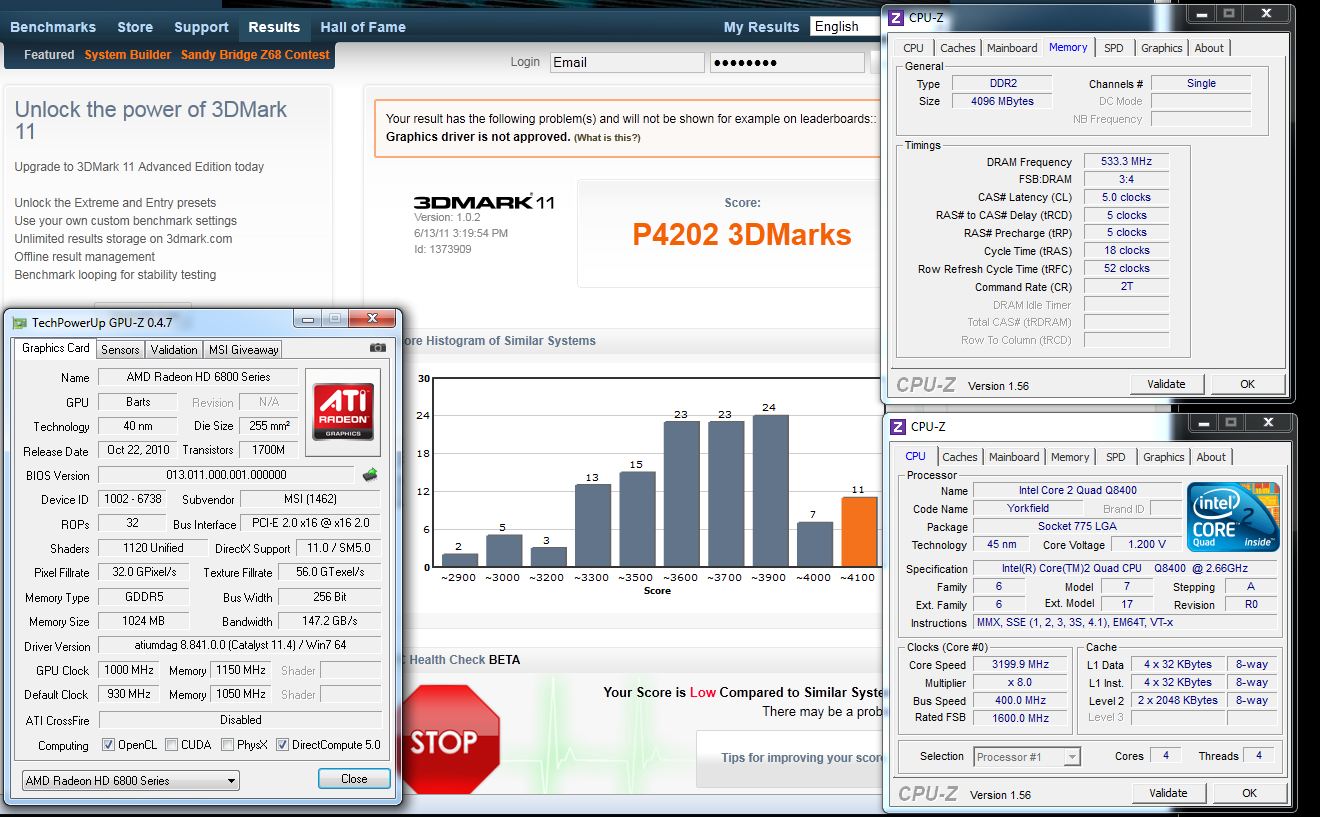This screenshot has width=1320, height=817.
Task: Click the GPU-Z title bar app icon
Action: pos(20,323)
